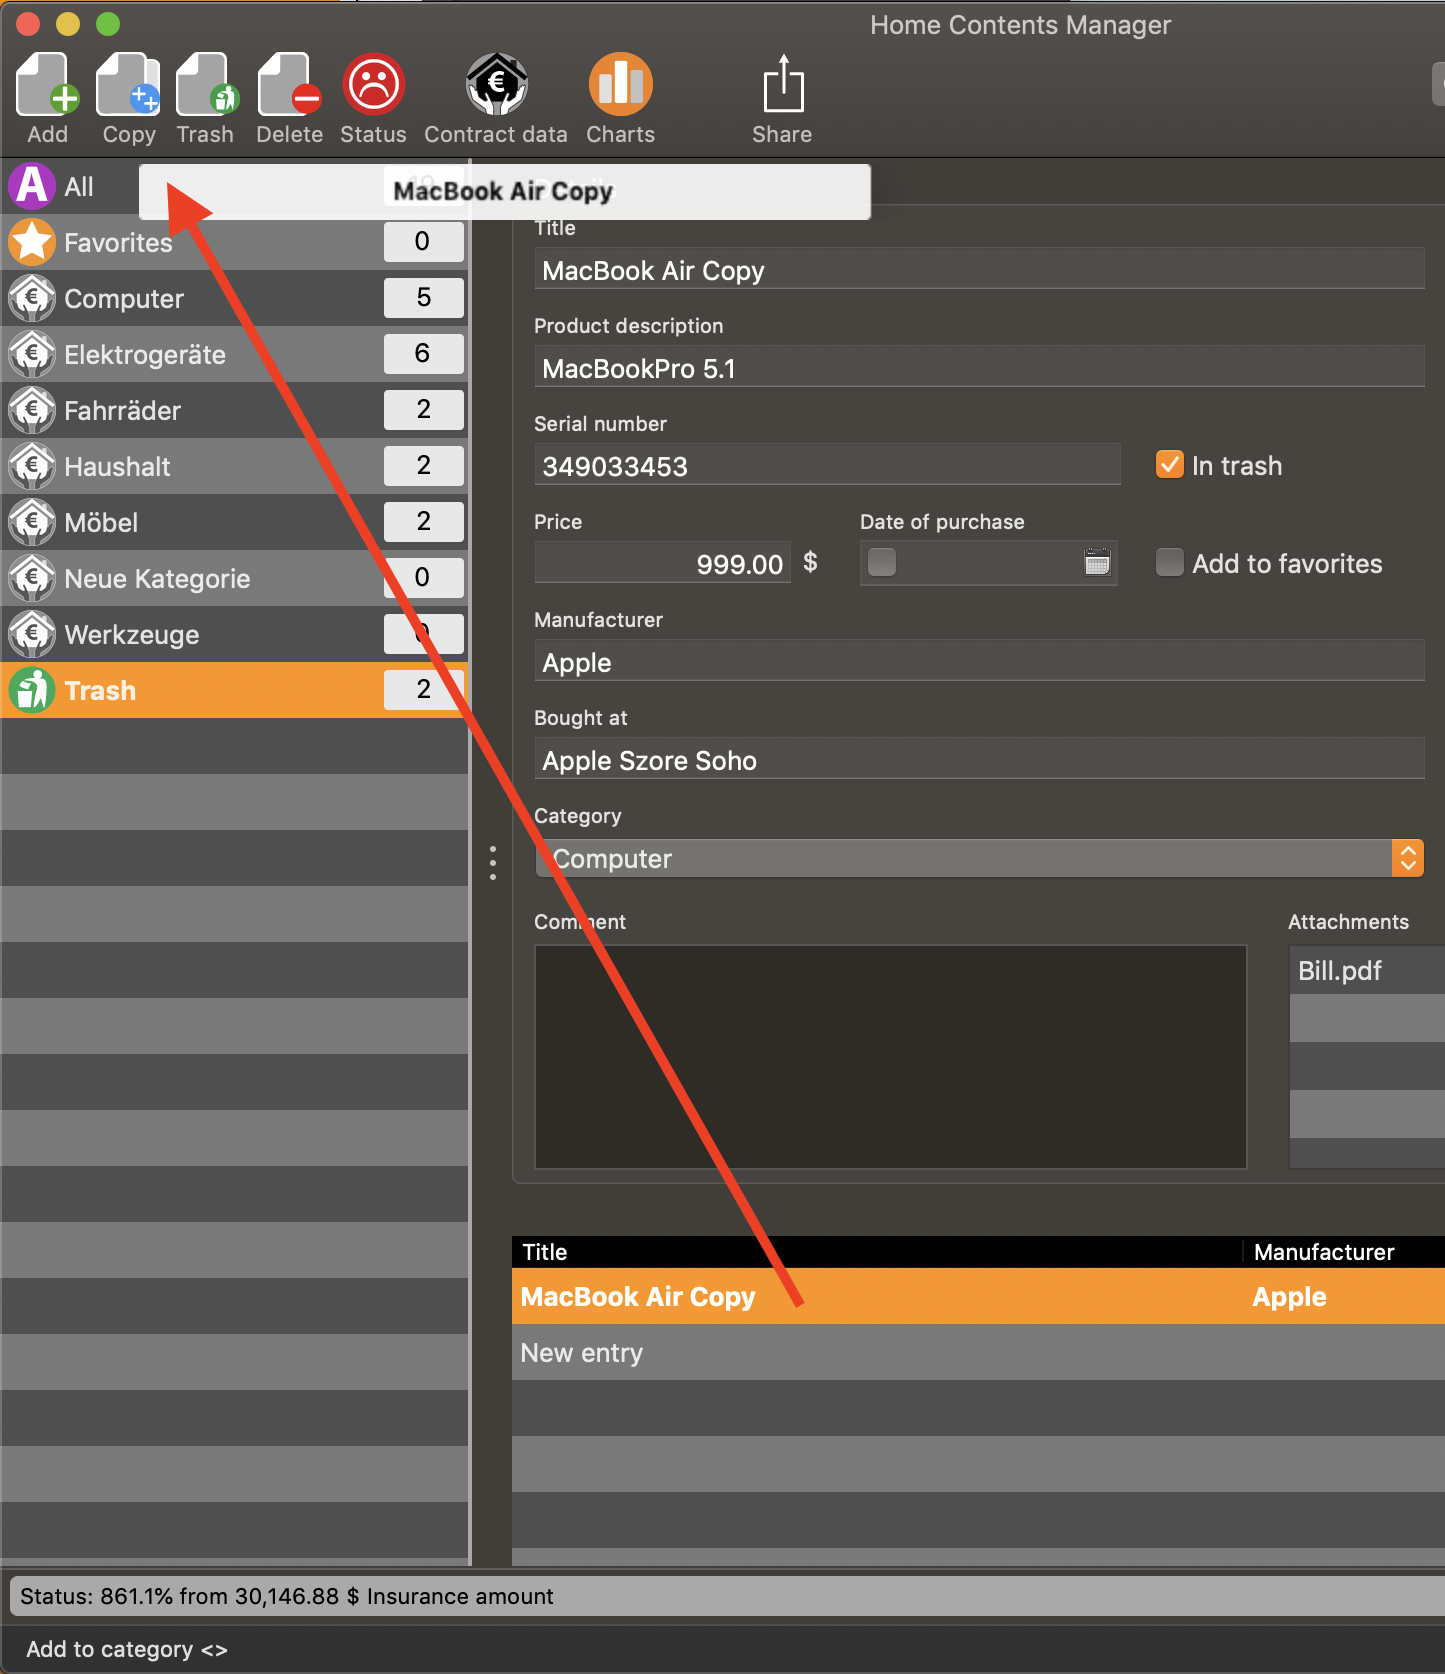Select the All category icon
Screen dimensions: 1445x1674
pyautogui.click(x=32, y=186)
